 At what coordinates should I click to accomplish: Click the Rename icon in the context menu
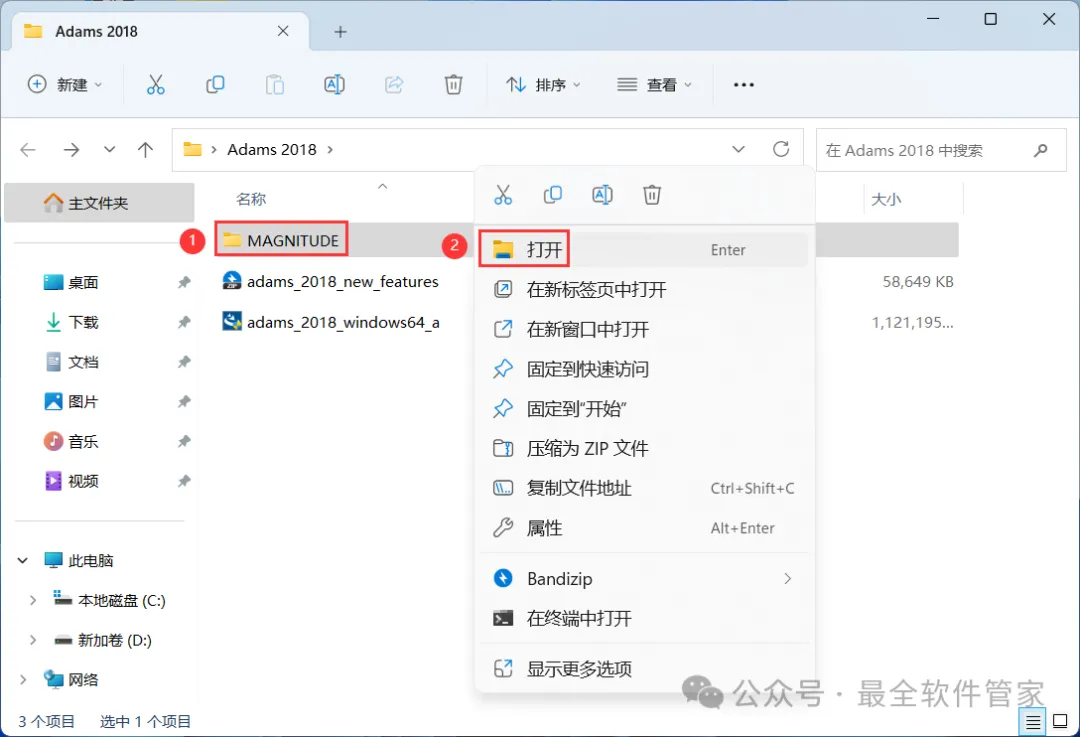[x=602, y=195]
